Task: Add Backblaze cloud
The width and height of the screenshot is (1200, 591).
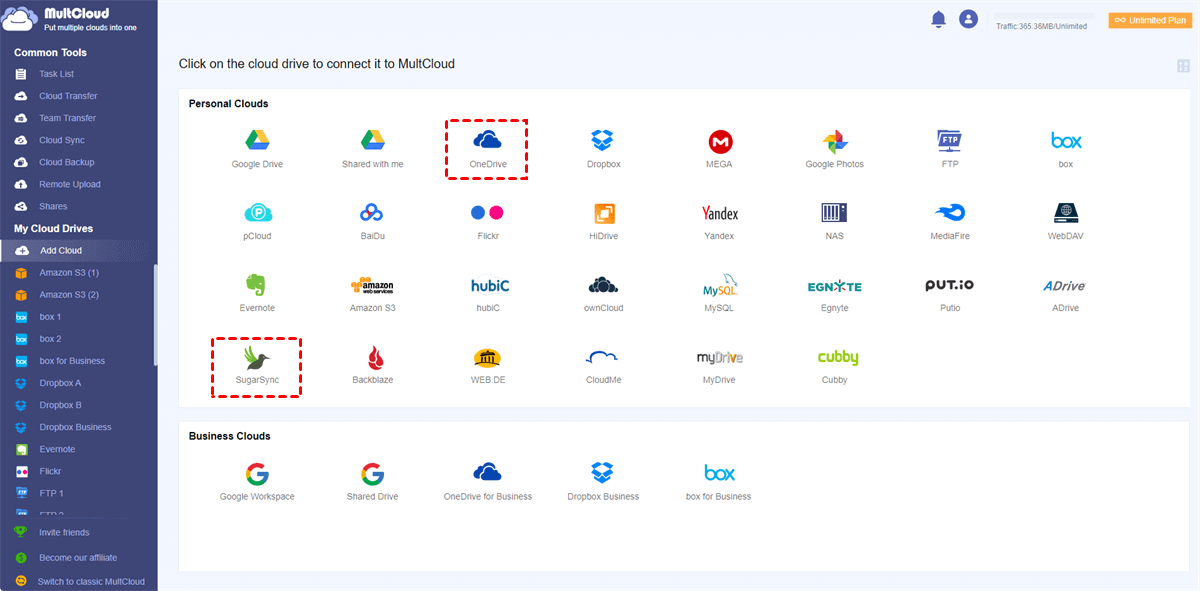Action: [x=373, y=366]
